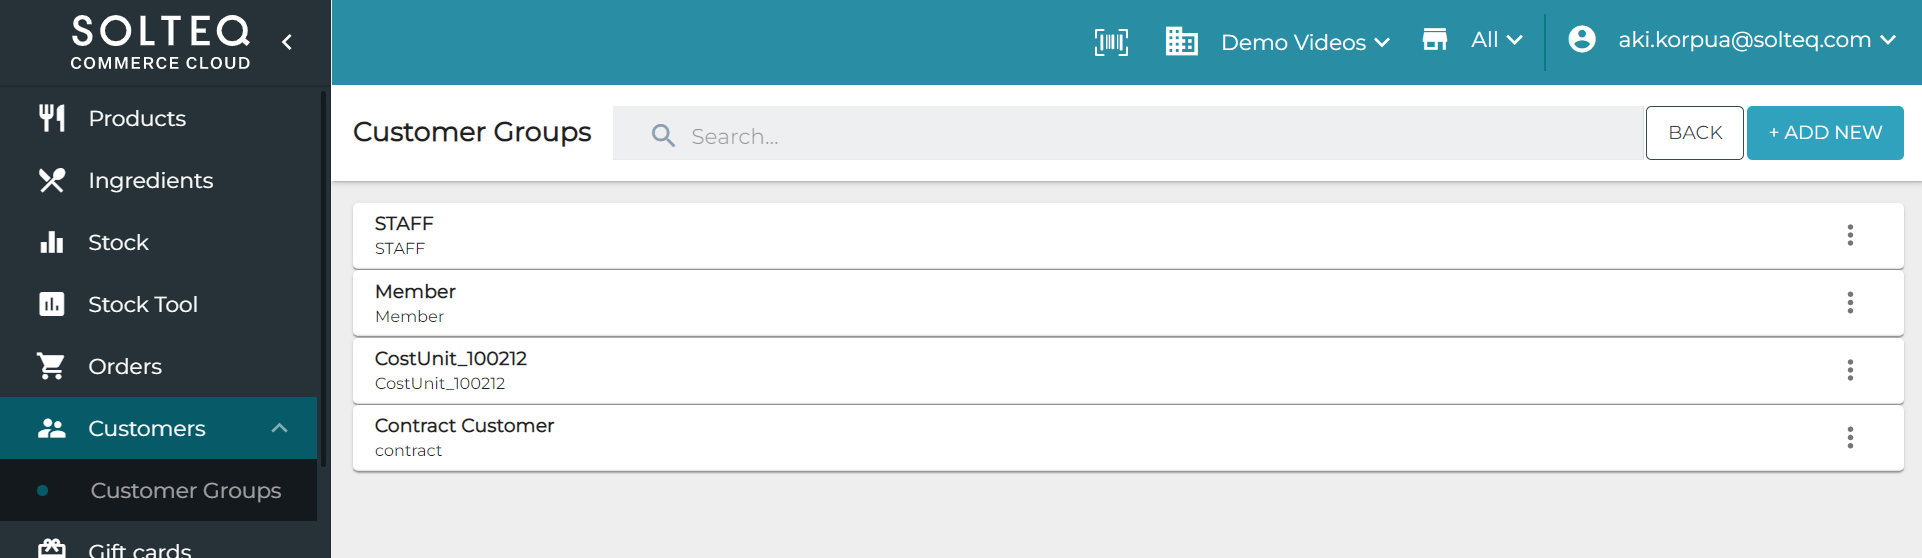Open options menu for Contract Customer

1850,437
